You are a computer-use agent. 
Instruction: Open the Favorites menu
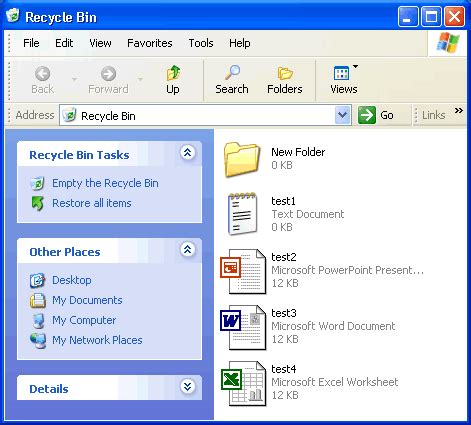[150, 43]
